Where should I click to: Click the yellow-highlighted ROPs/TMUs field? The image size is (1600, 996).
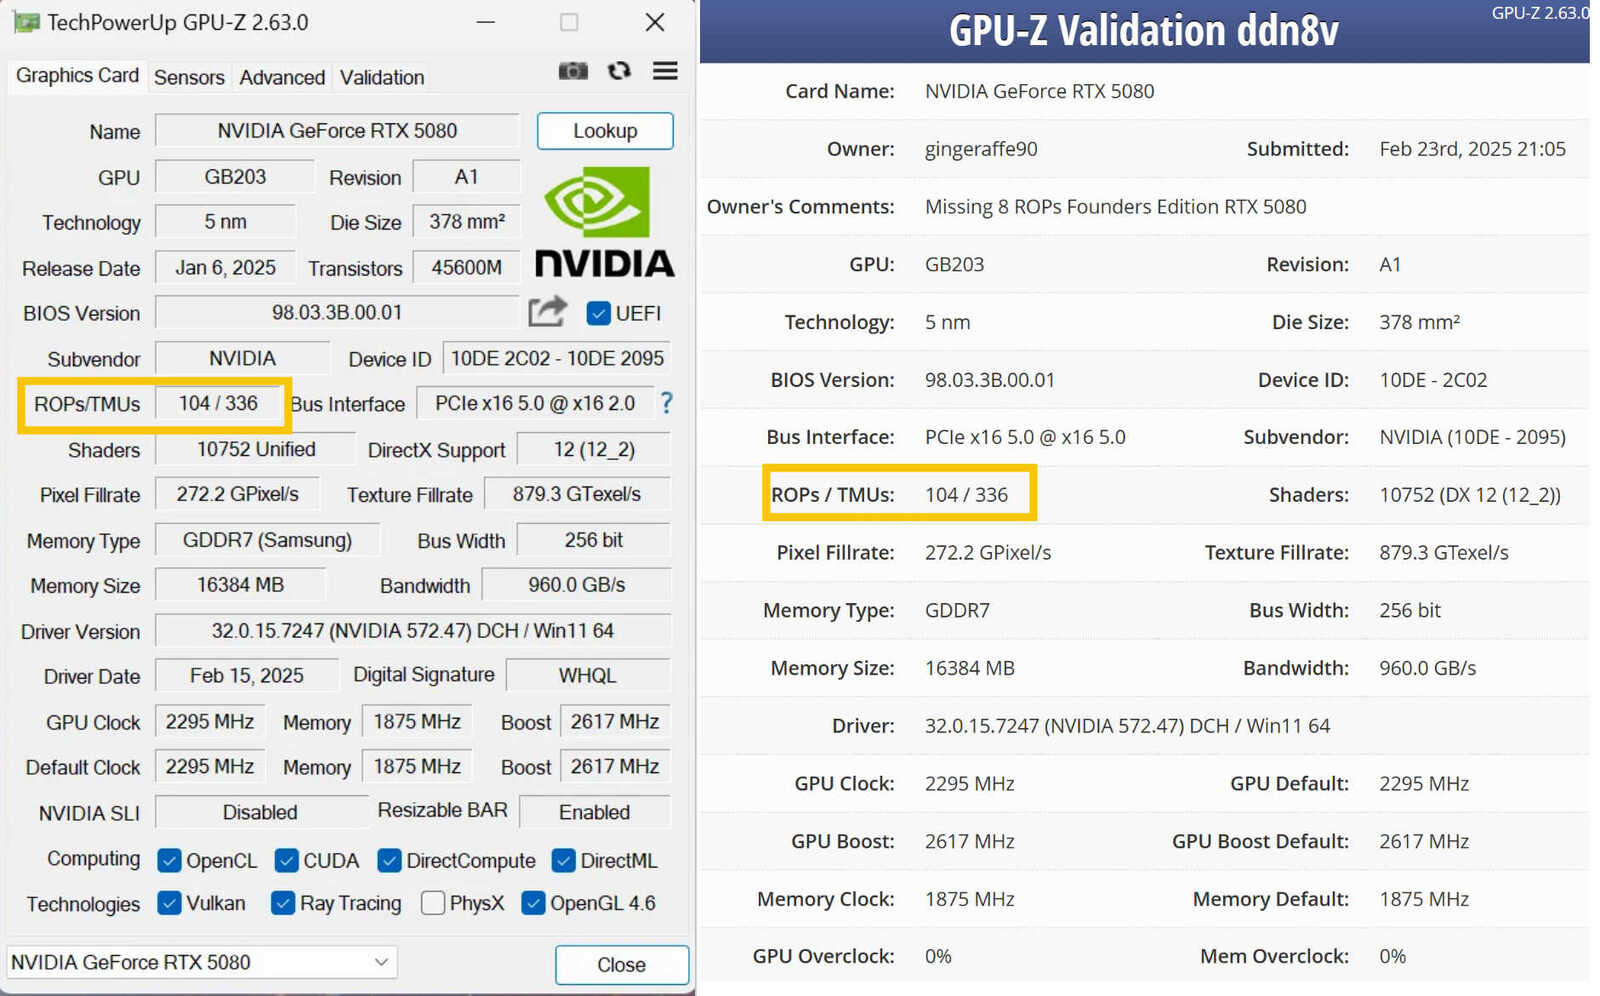pos(220,403)
